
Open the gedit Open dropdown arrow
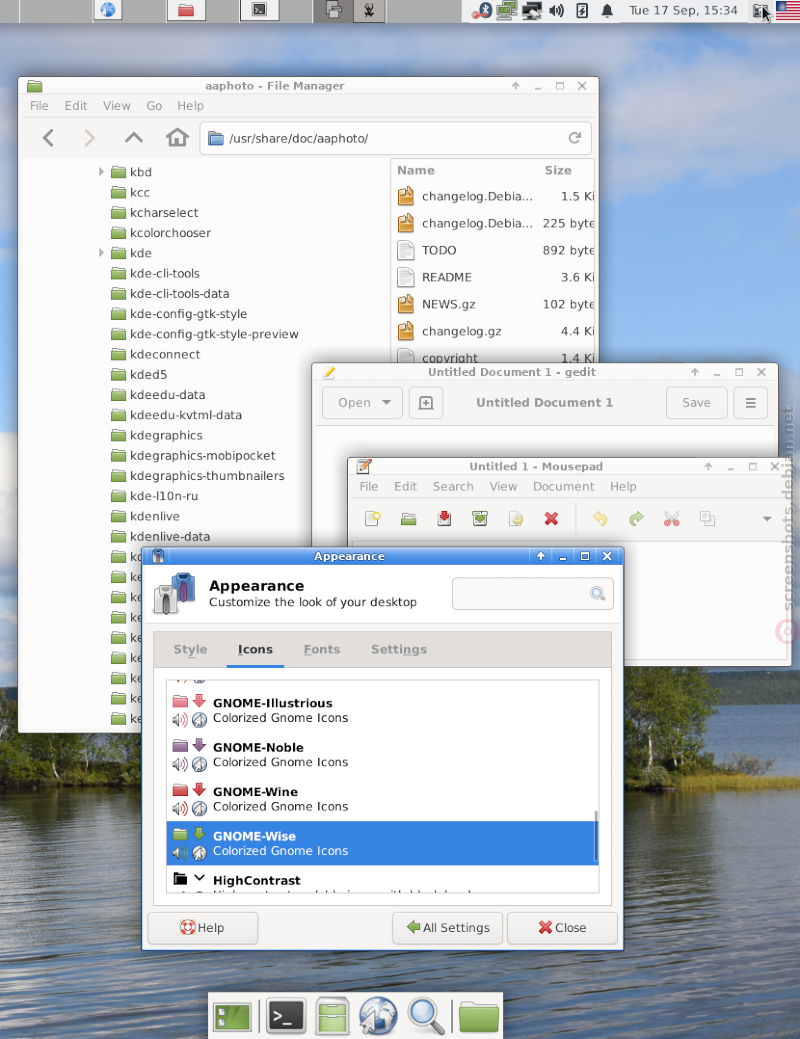coord(386,402)
